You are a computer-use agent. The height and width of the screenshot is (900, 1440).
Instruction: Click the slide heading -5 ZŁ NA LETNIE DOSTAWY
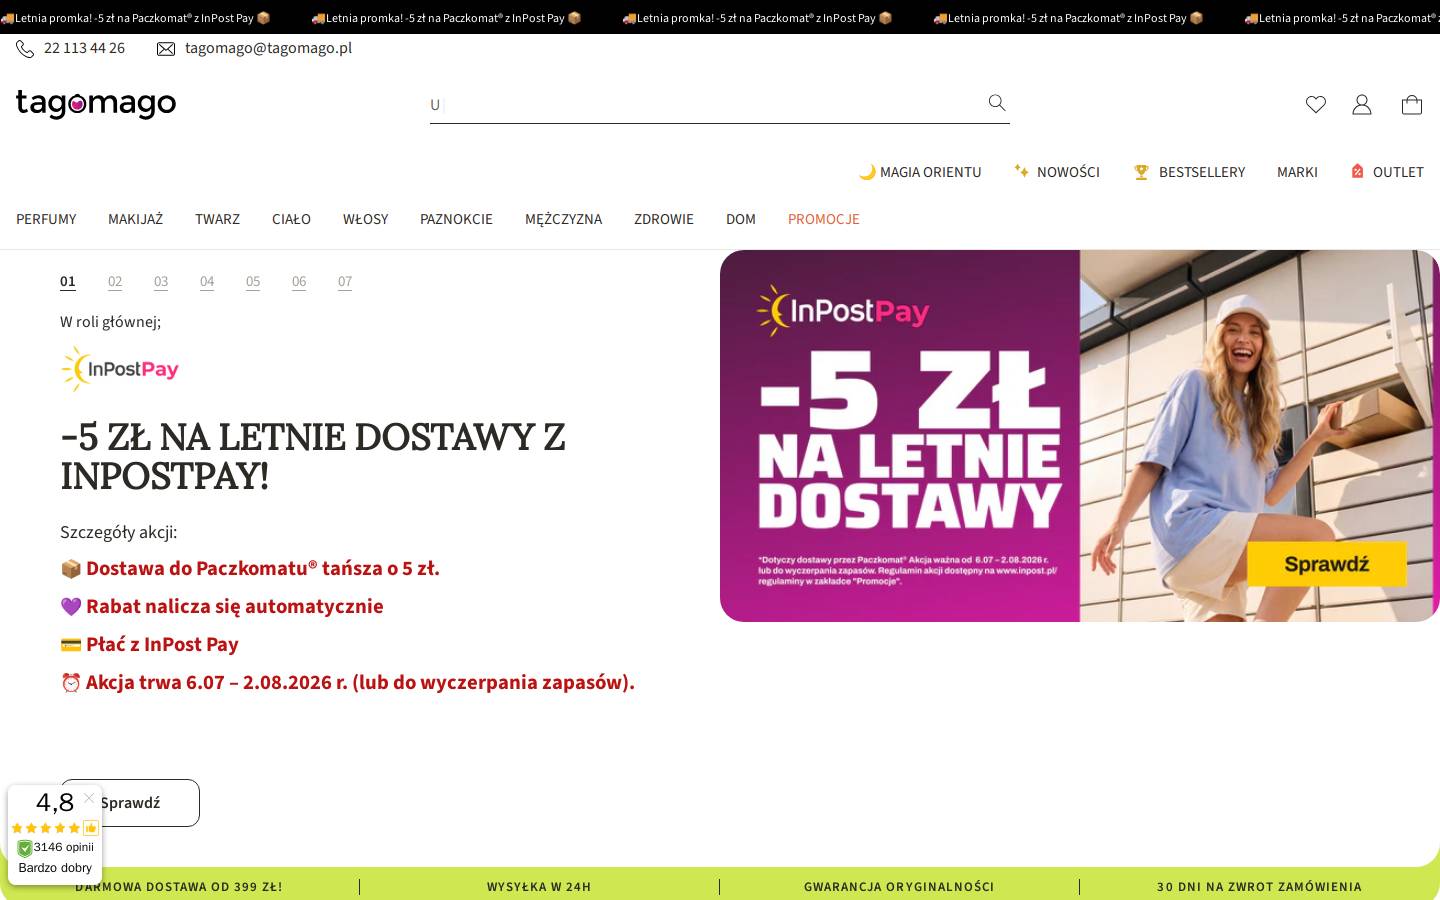313,457
